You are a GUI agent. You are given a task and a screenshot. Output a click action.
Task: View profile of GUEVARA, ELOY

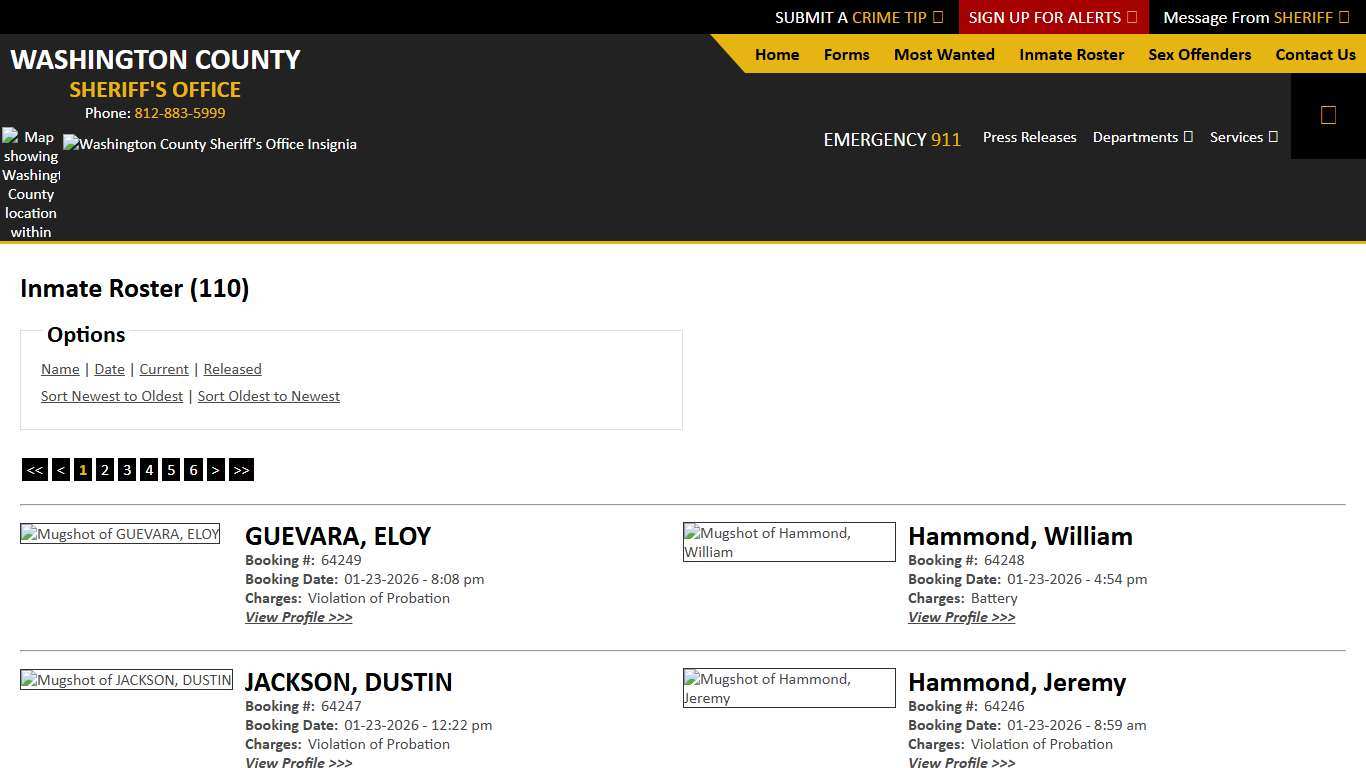pos(298,617)
